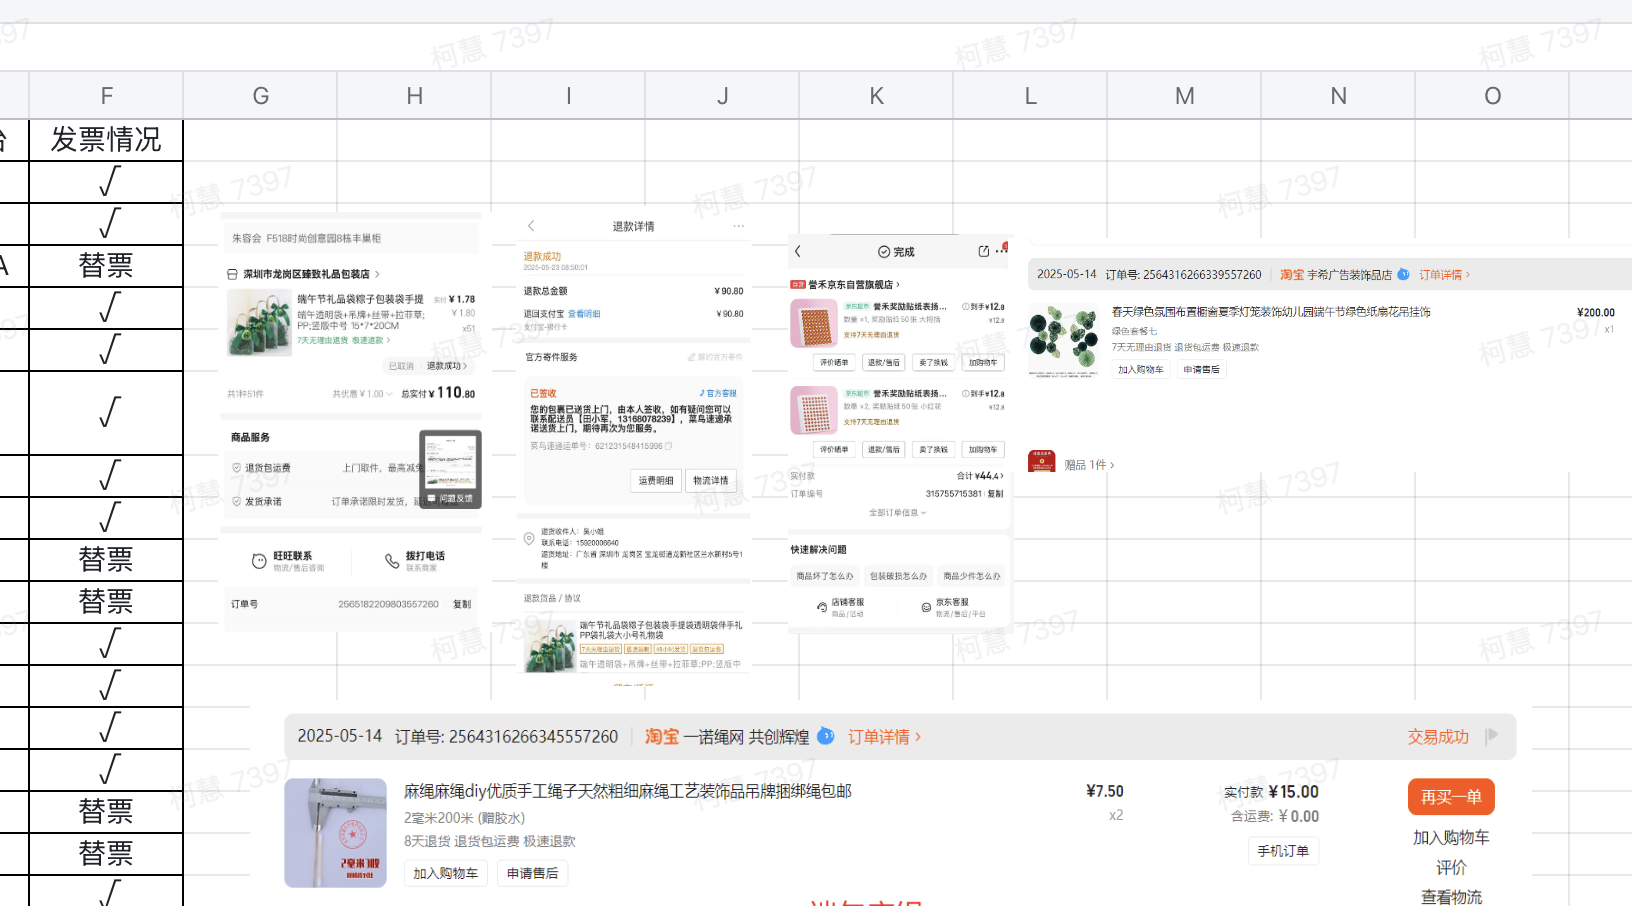Click 加入购物车 beside the 麻绳 thumbnail
The height and width of the screenshot is (906, 1632).
(446, 873)
